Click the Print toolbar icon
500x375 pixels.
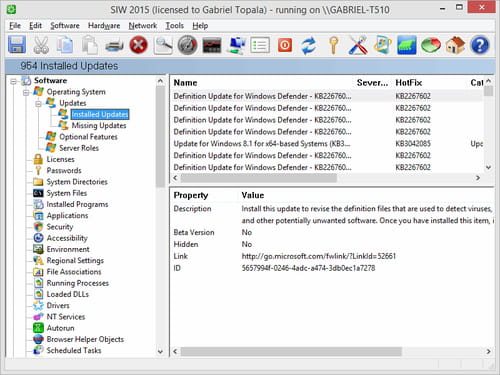click(x=114, y=45)
